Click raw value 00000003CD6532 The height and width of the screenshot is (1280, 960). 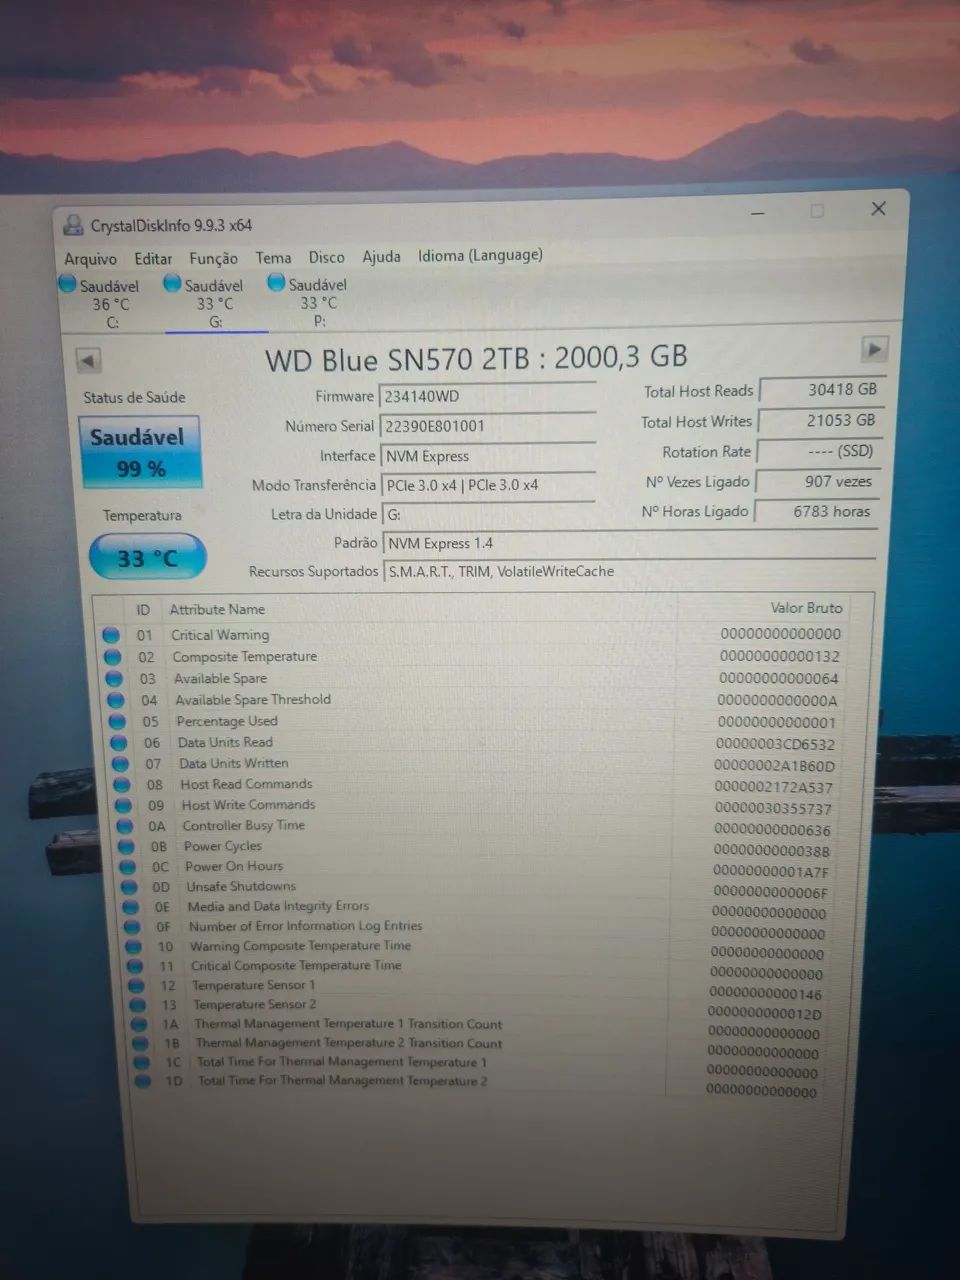point(775,744)
